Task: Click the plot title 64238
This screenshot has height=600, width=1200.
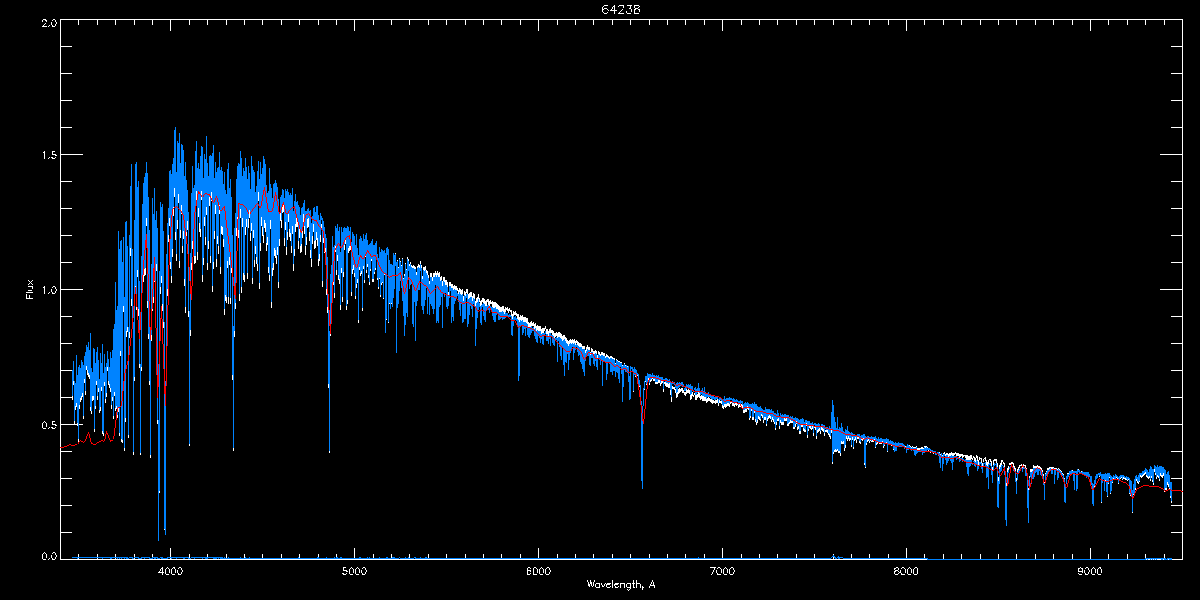Action: (600, 10)
